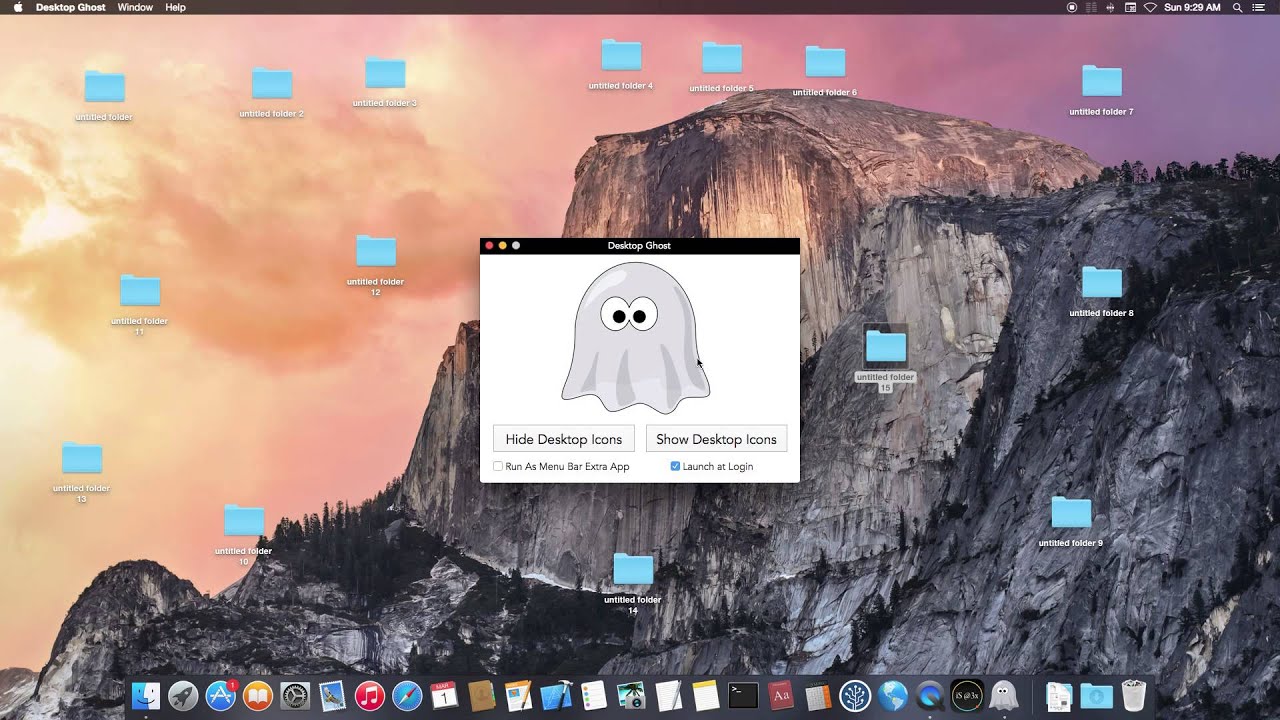
Task: Open Dictionary in the Dock
Action: (781, 696)
